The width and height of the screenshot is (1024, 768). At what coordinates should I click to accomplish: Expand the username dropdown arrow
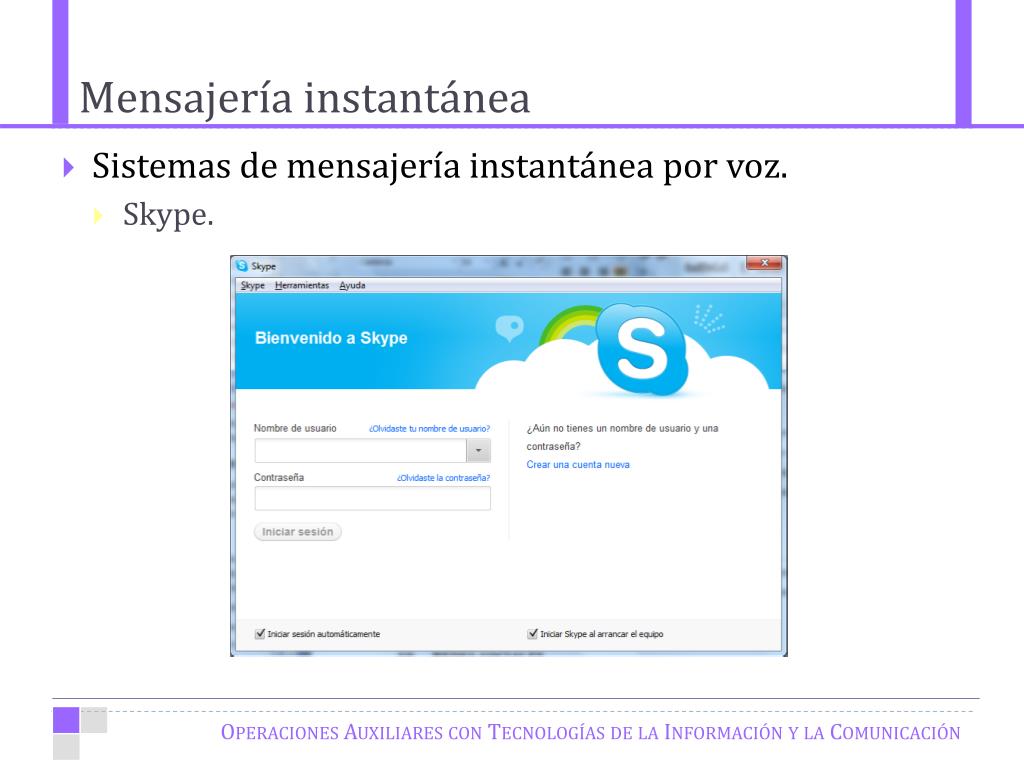click(x=479, y=451)
